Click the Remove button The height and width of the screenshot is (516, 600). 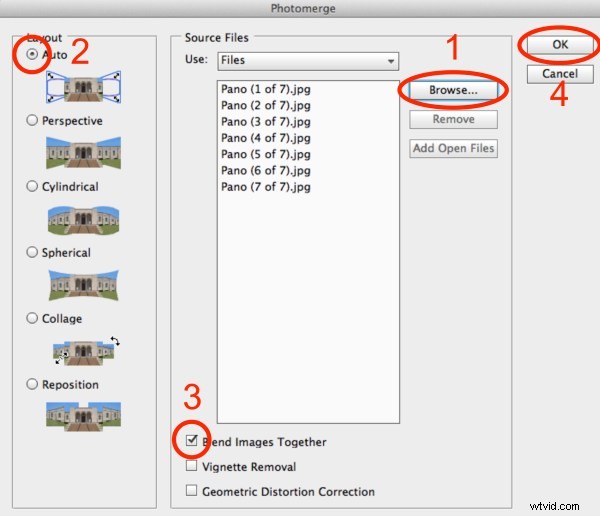453,119
